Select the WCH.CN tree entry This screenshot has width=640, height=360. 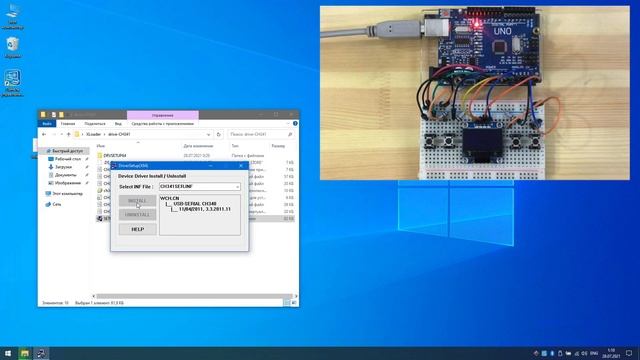click(170, 198)
